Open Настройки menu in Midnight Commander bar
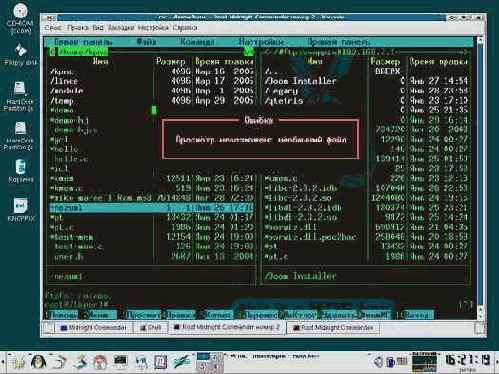 tap(261, 42)
